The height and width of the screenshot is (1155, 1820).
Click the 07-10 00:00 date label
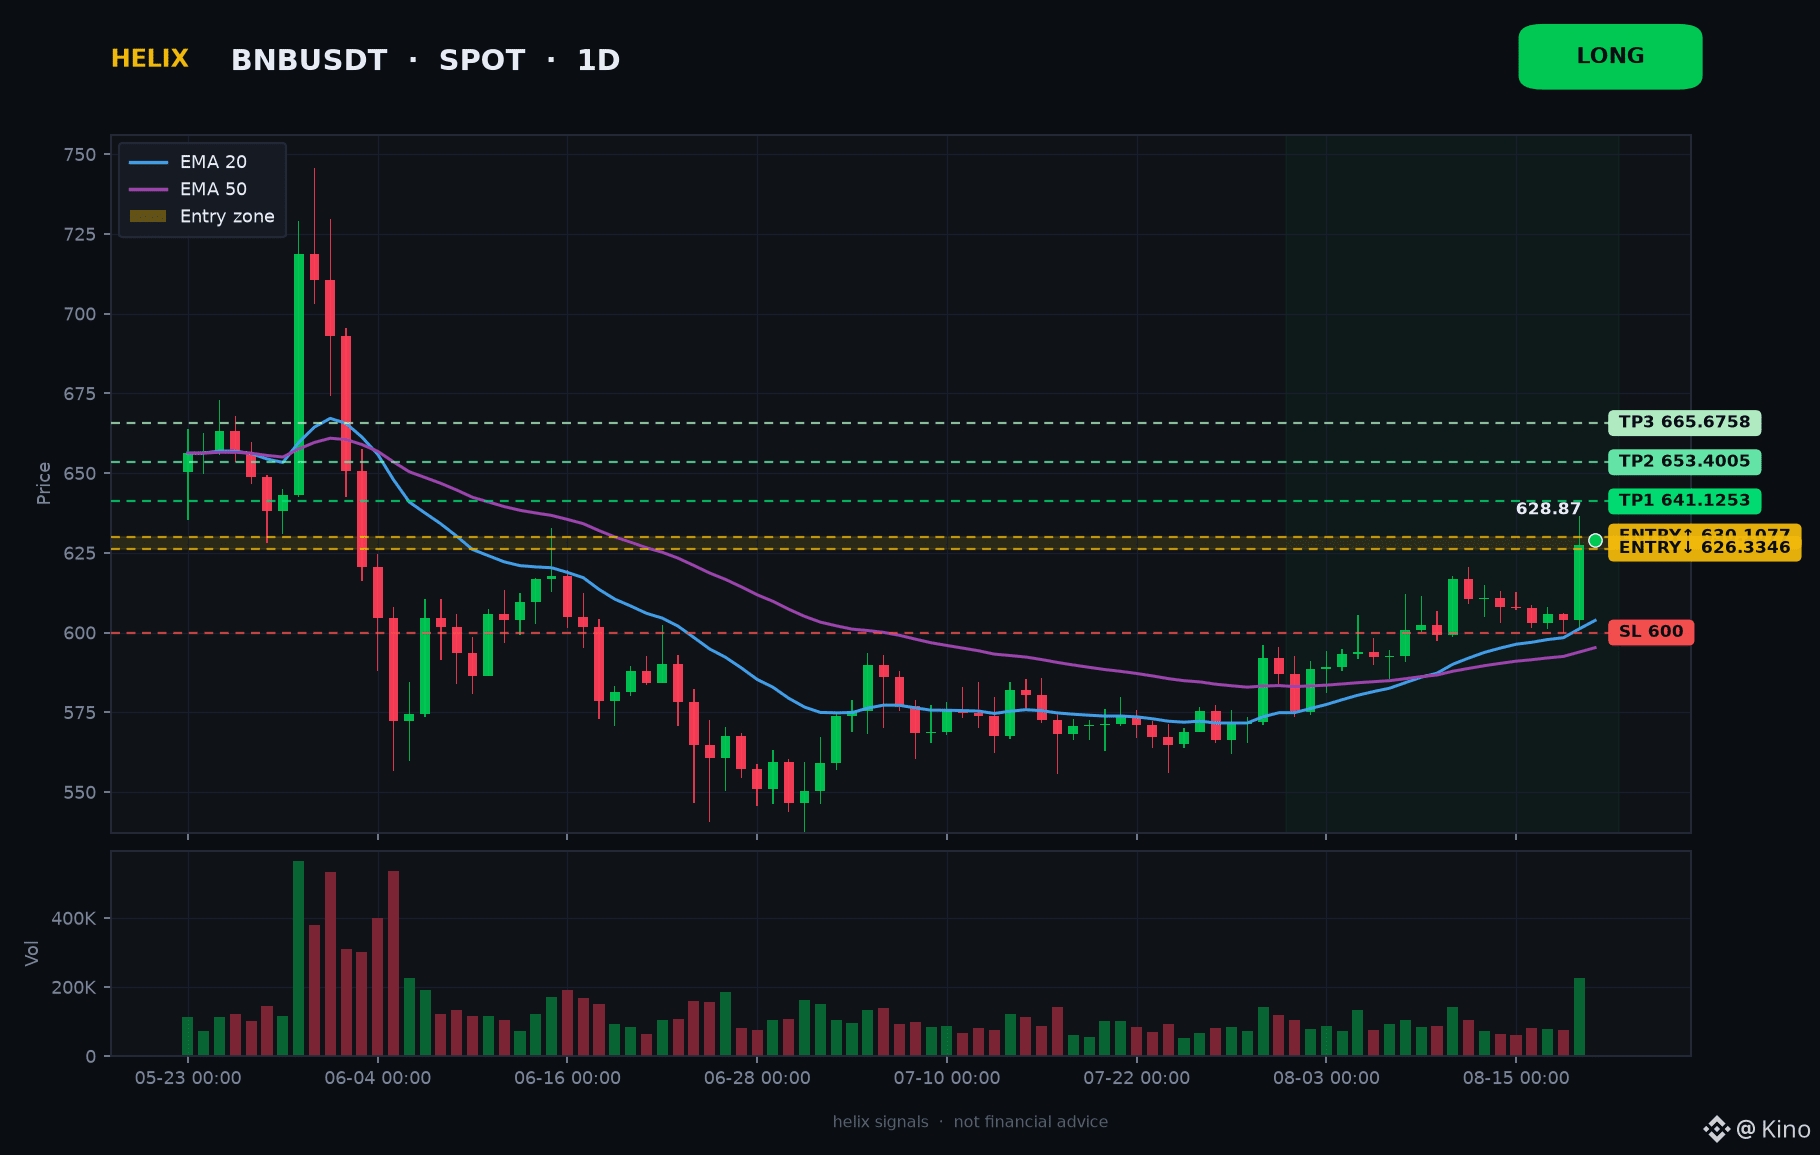pos(947,1078)
